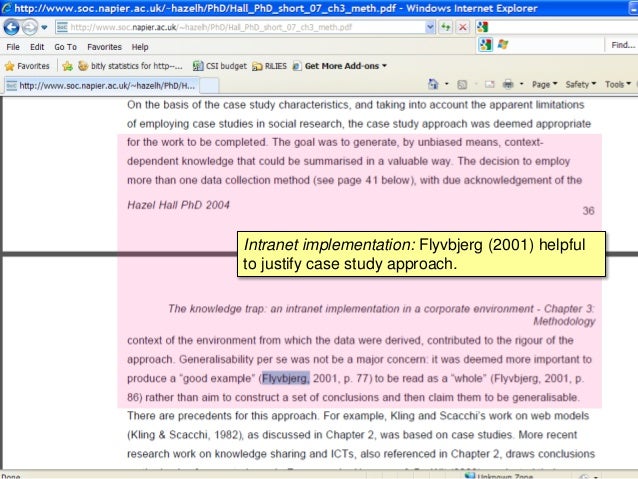This screenshot has width=638, height=479.
Task: Open the Help menu
Action: tap(140, 47)
